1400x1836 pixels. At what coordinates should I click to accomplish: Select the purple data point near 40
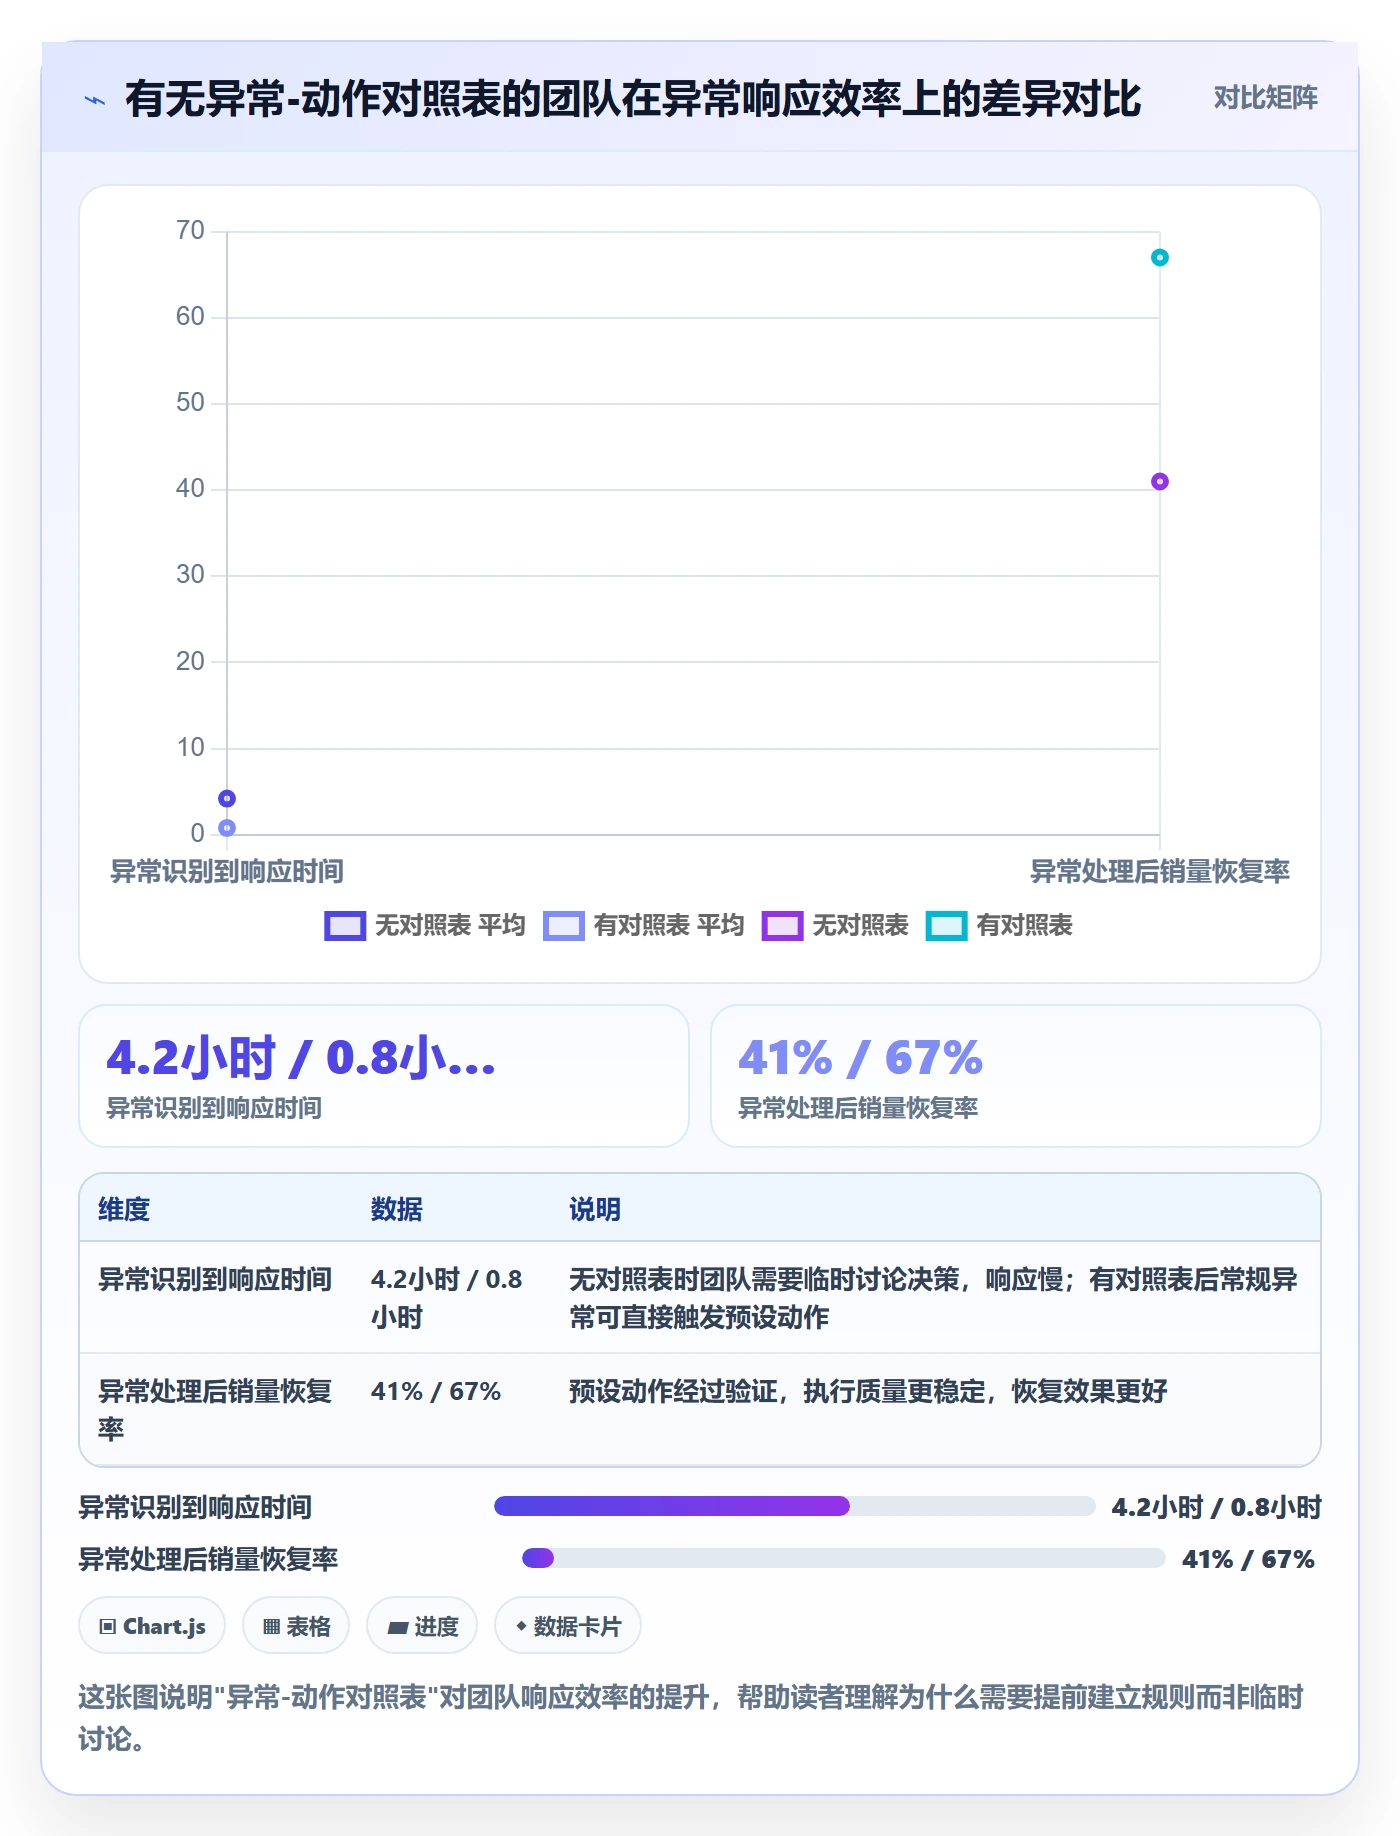1160,482
